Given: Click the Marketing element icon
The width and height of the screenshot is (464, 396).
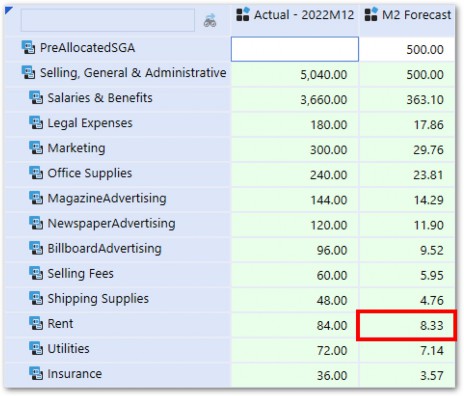Looking at the screenshot, I should 36,148.
